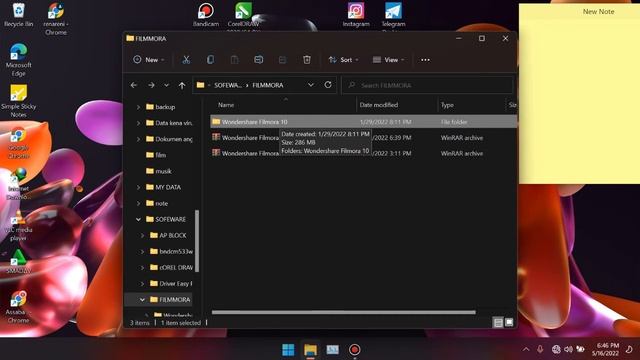Click the Copy icon in Explorer toolbar
Image resolution: width=640 pixels, height=360 pixels.
(x=210, y=60)
